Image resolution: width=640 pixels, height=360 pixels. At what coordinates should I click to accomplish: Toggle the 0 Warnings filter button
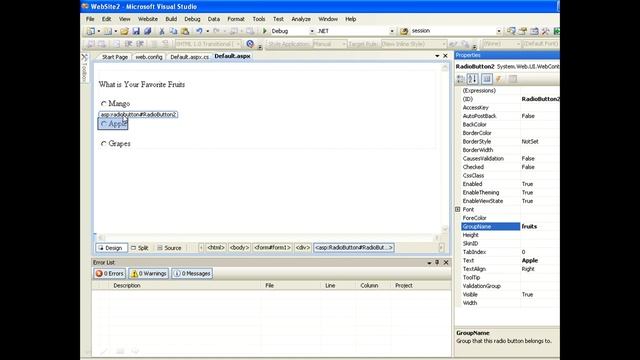[x=149, y=273]
